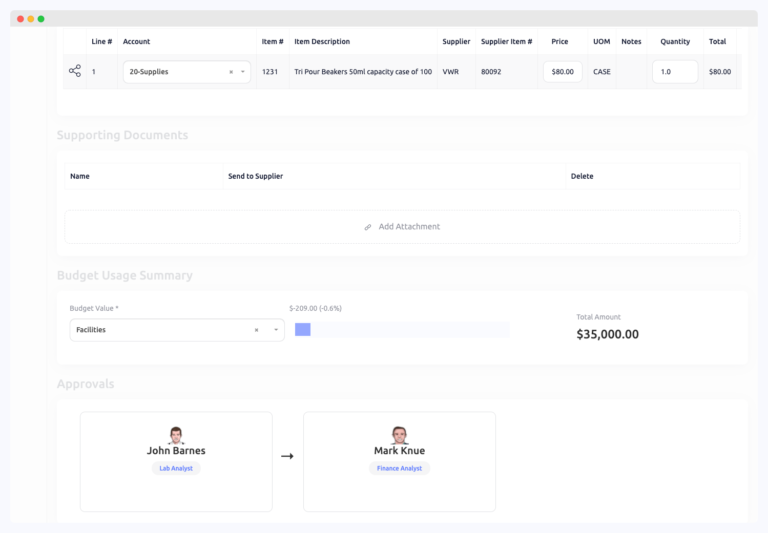Click the John Barnes name

pyautogui.click(x=176, y=451)
